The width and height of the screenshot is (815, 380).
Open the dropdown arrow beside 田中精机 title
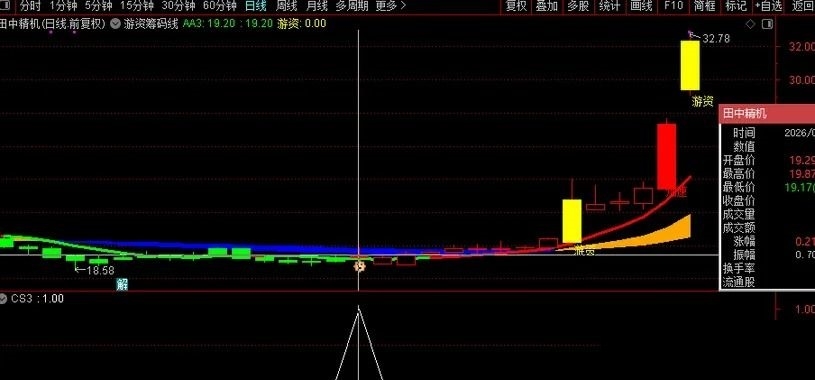[114, 24]
